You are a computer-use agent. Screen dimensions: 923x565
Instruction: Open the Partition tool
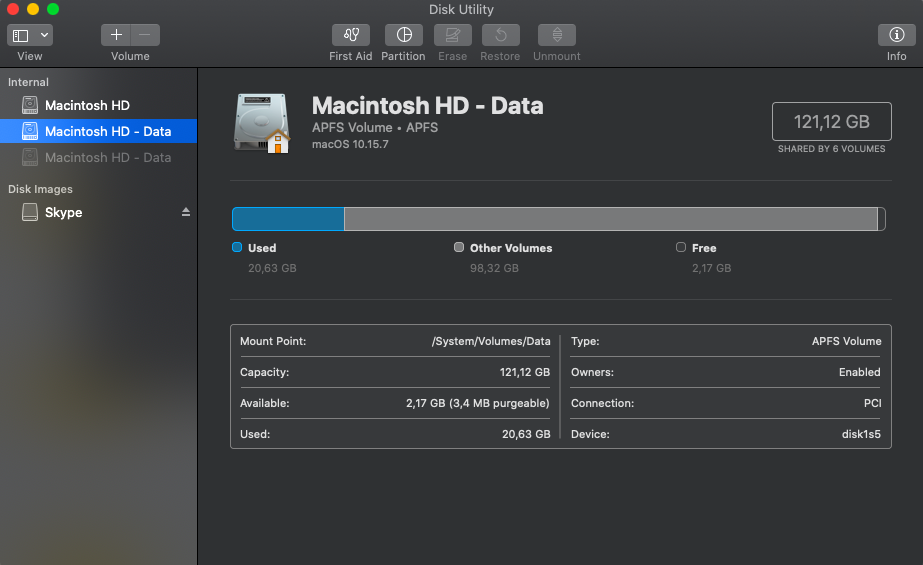pos(403,35)
